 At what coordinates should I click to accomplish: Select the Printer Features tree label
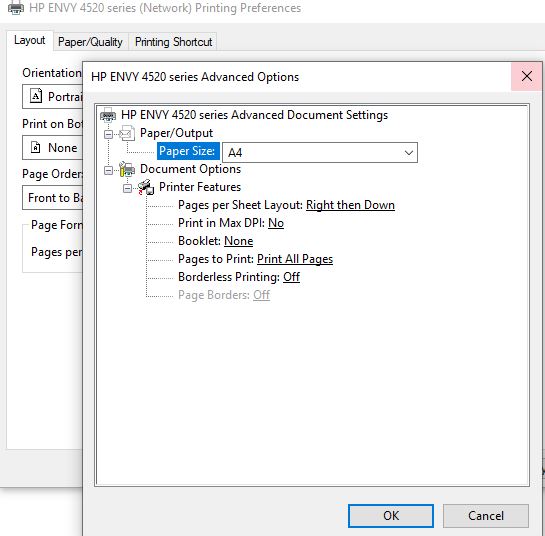200,187
